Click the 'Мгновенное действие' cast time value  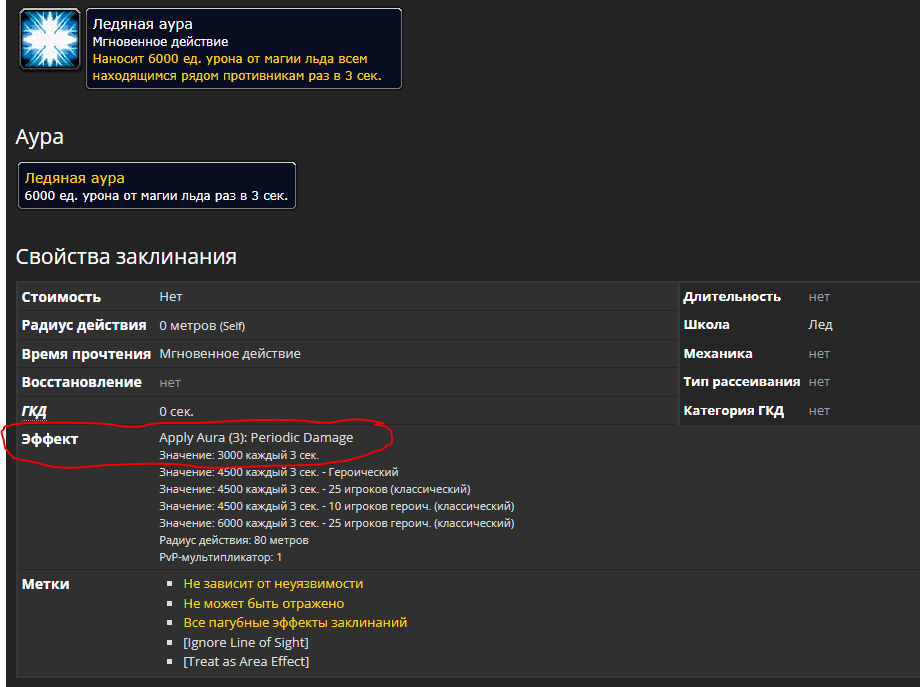pos(230,354)
